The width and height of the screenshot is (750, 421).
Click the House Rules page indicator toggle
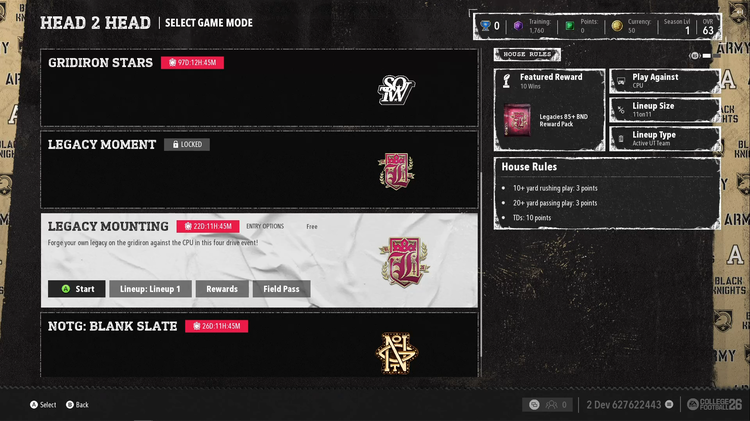click(x=705, y=56)
